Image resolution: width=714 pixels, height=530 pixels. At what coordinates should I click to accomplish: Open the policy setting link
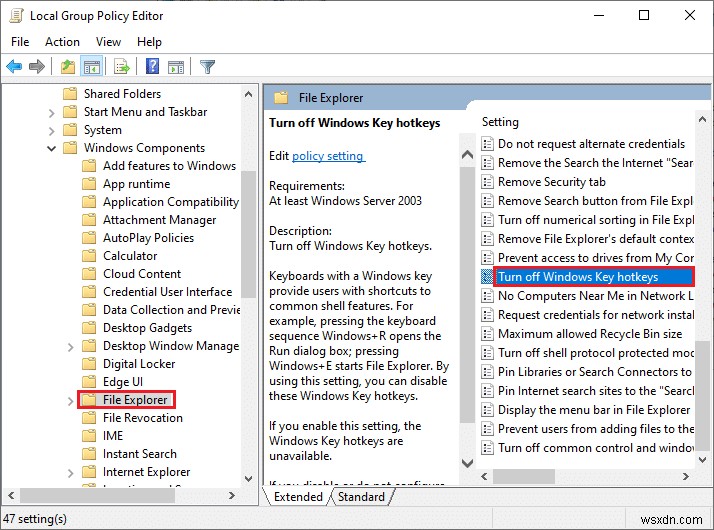[x=328, y=156]
